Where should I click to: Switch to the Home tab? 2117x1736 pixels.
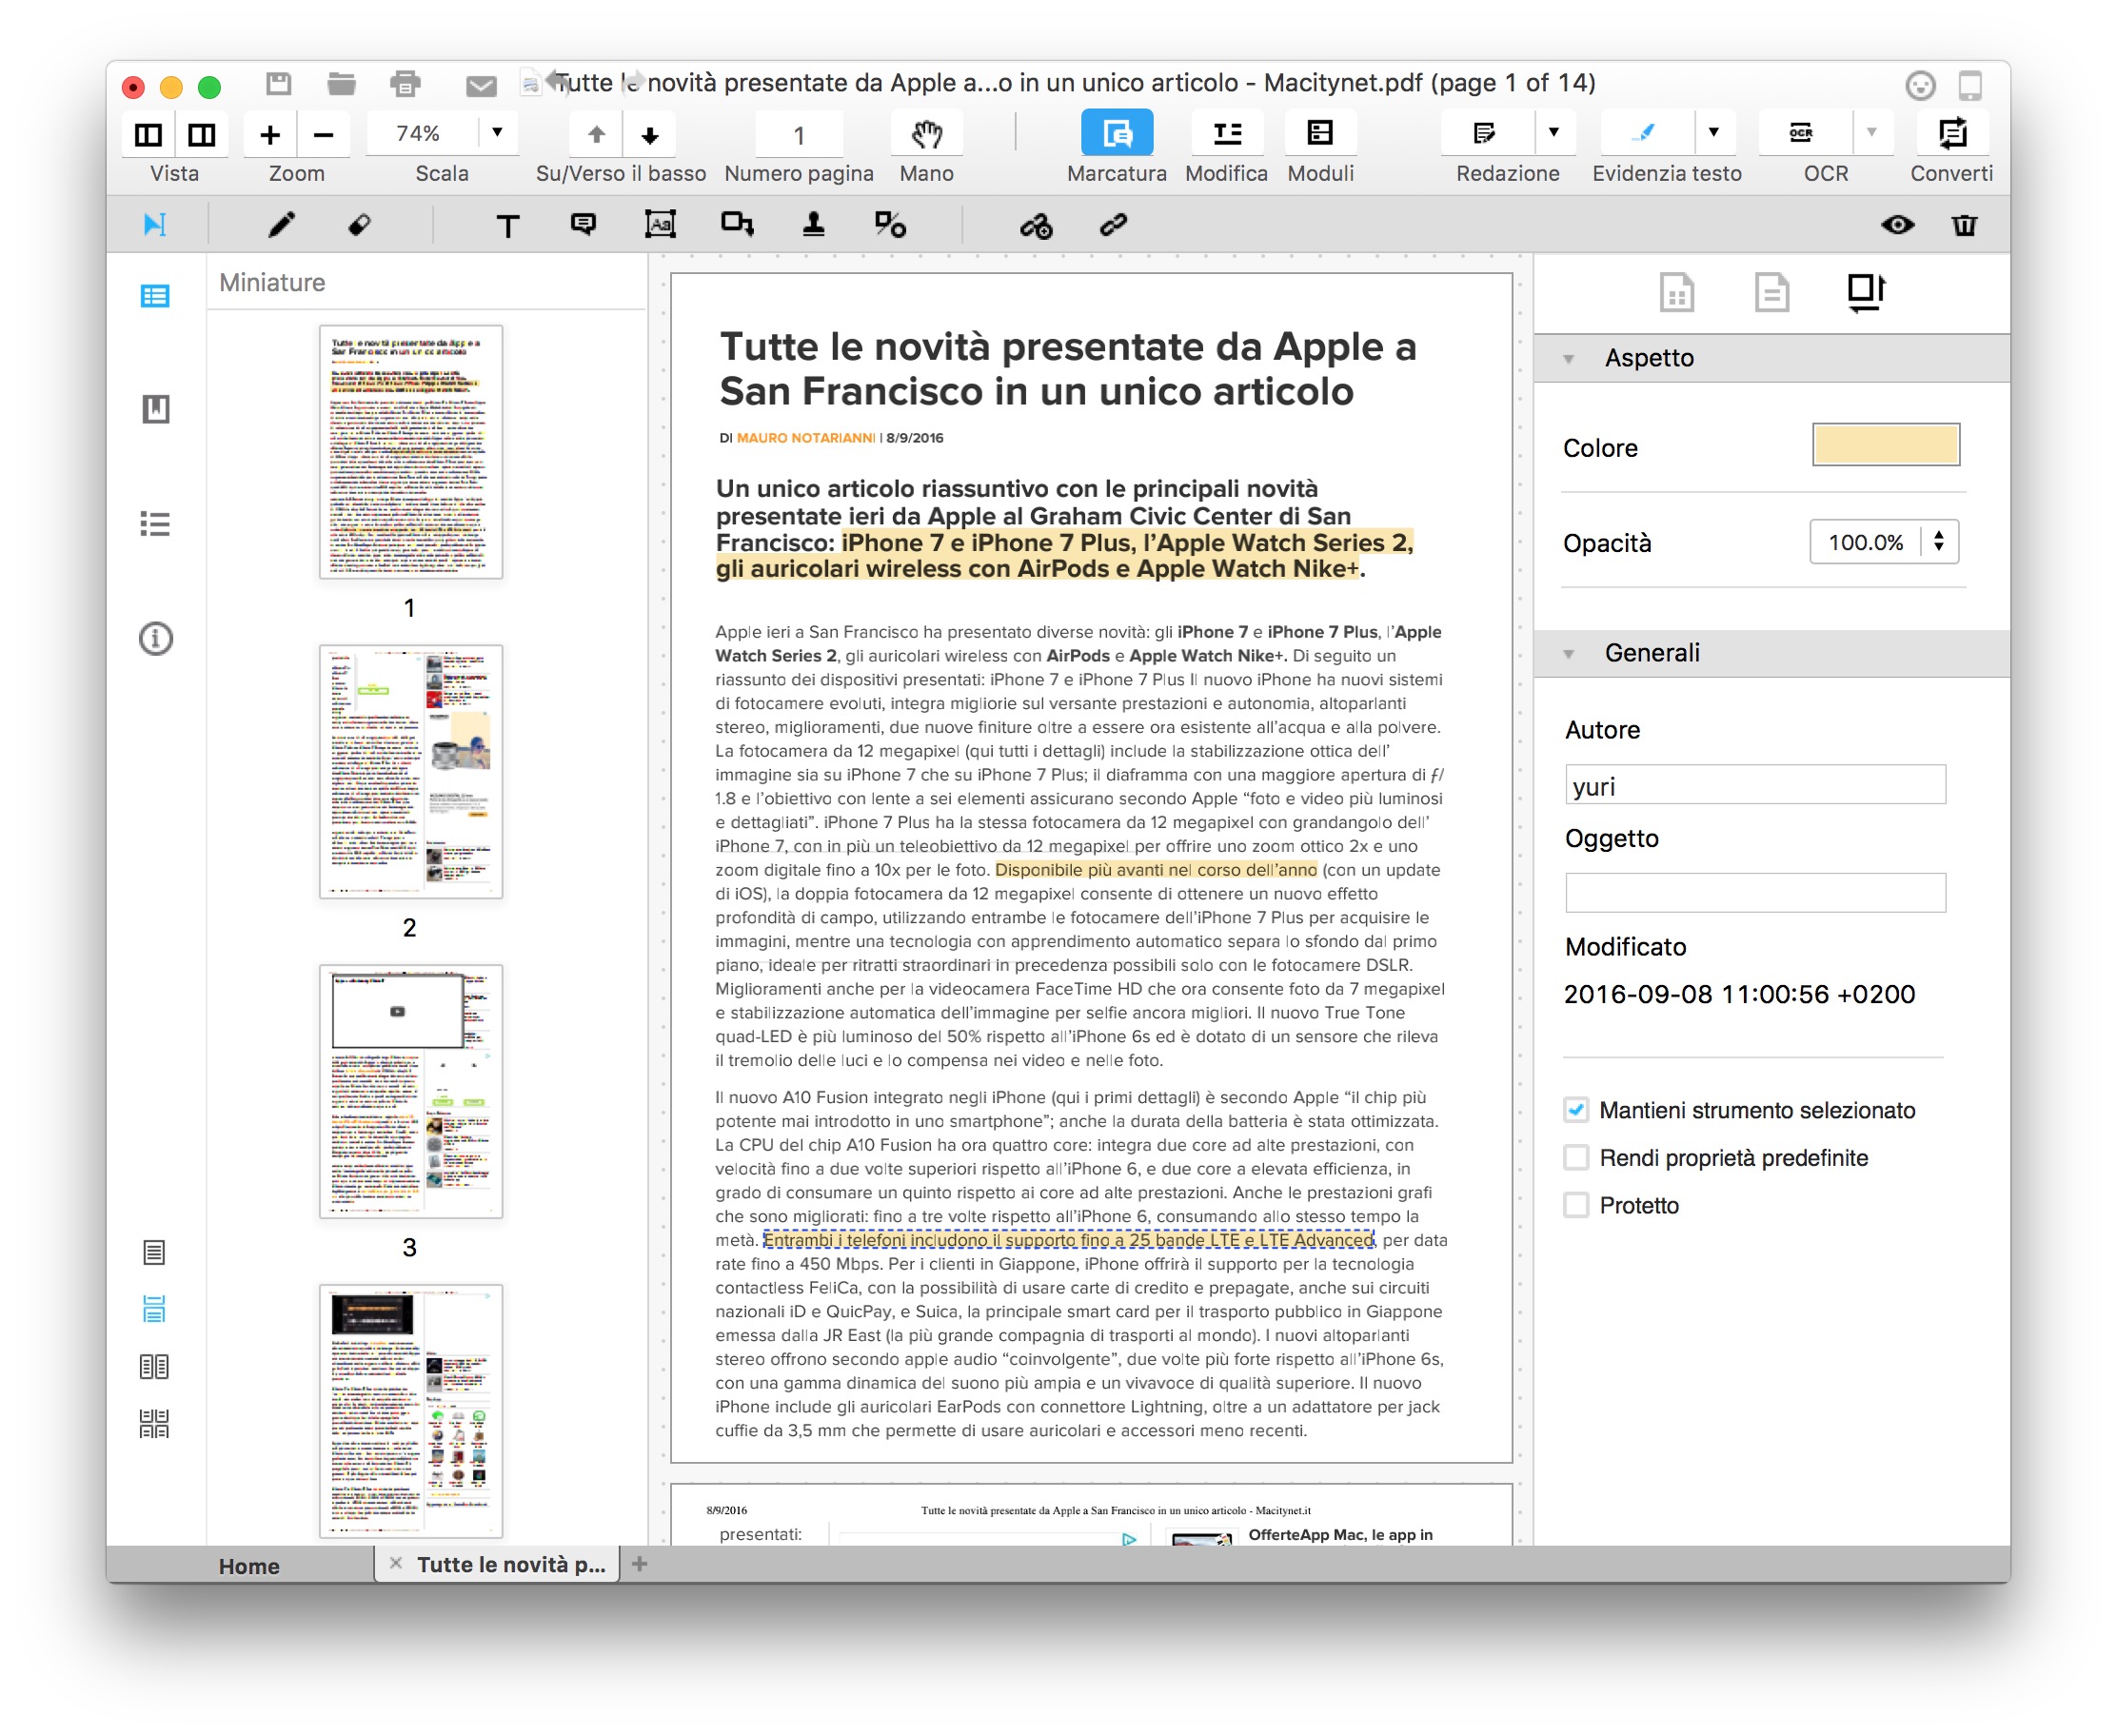tap(249, 1566)
